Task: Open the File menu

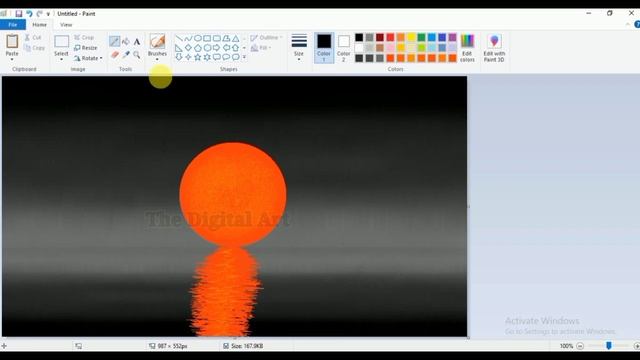Action: click(13, 25)
